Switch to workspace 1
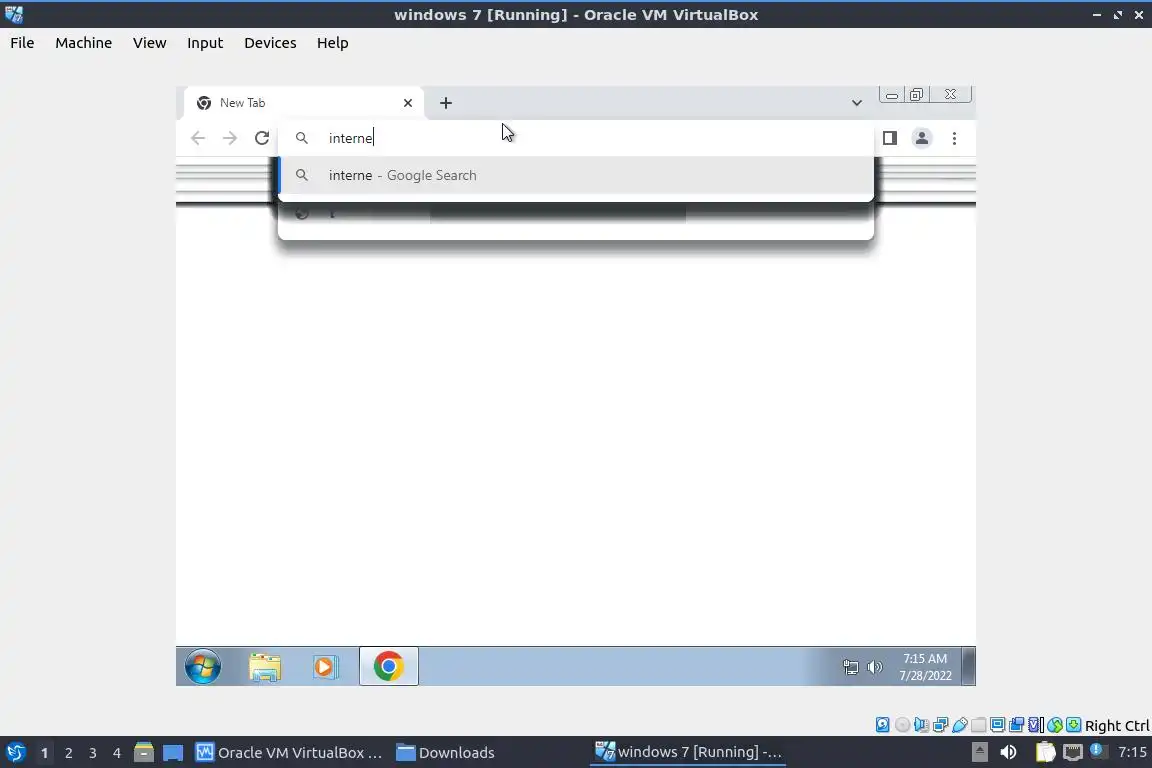The height and width of the screenshot is (768, 1152). pos(45,753)
